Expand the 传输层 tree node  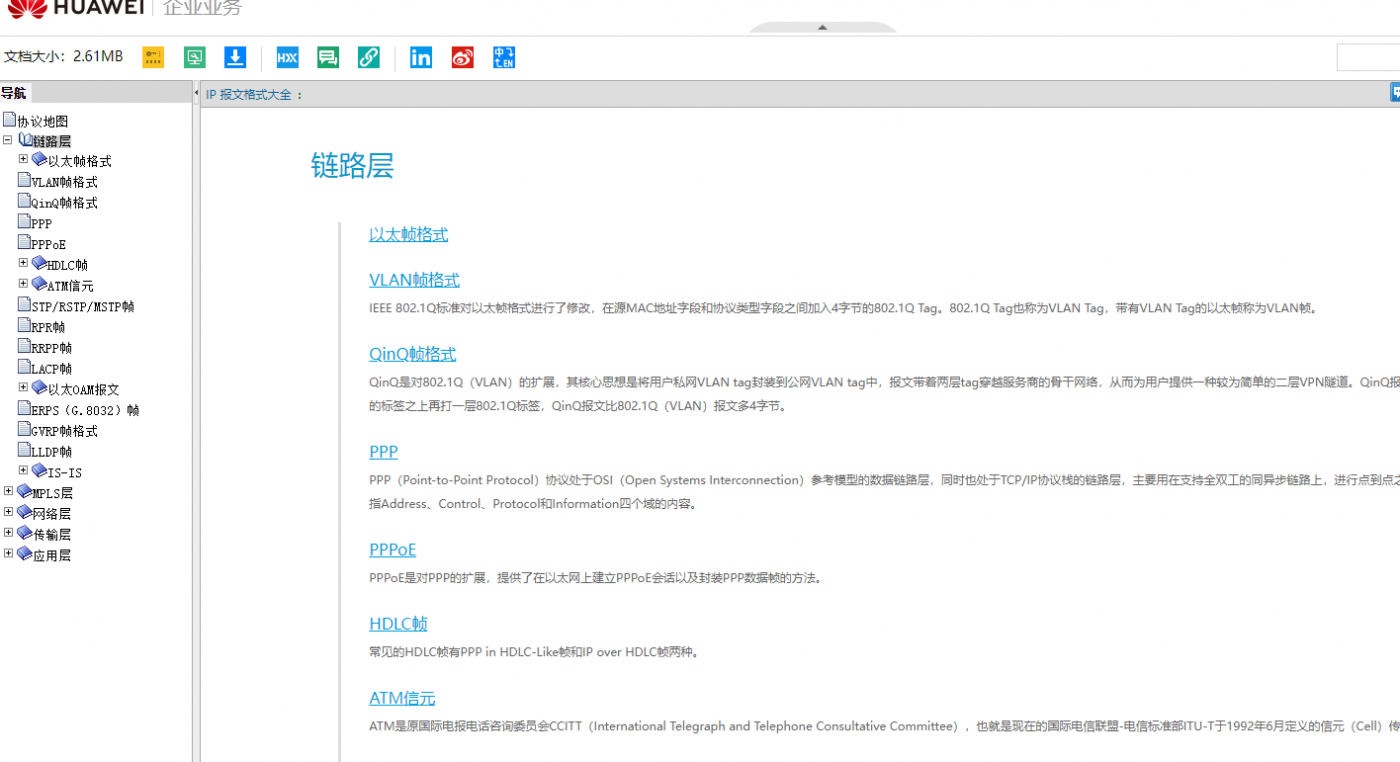pos(8,533)
